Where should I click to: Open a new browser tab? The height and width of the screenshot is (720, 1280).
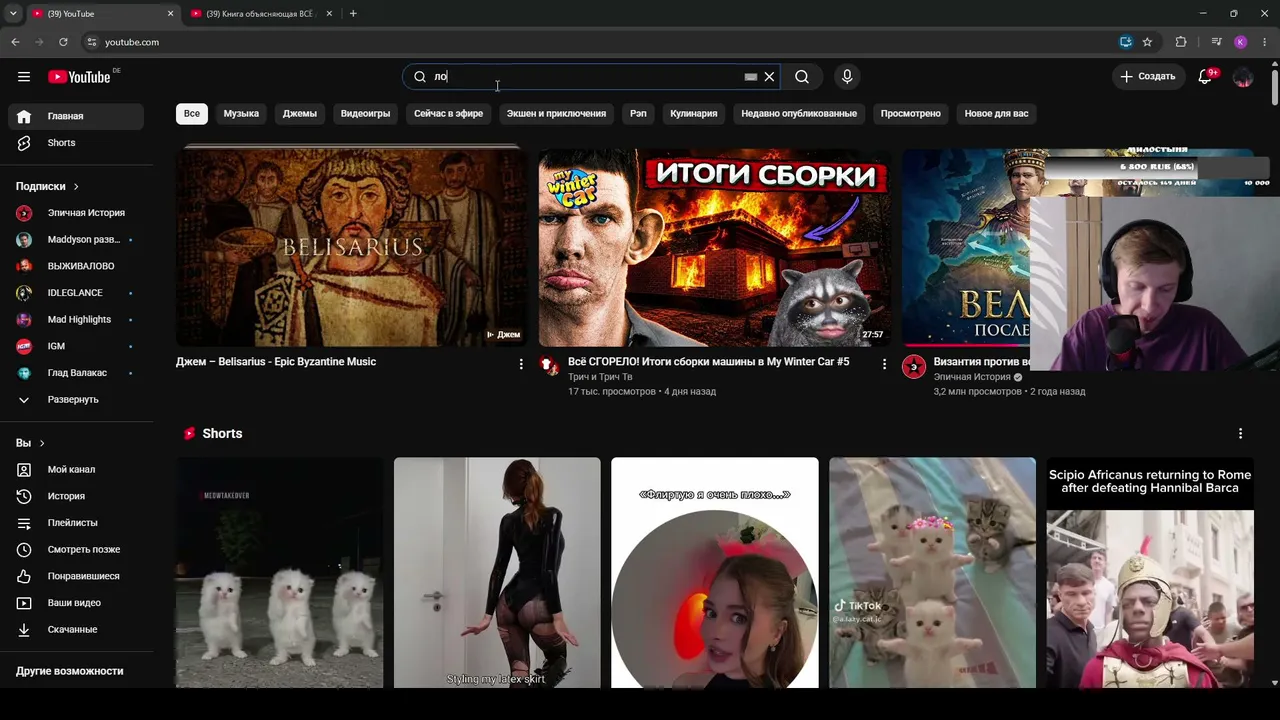click(x=353, y=14)
